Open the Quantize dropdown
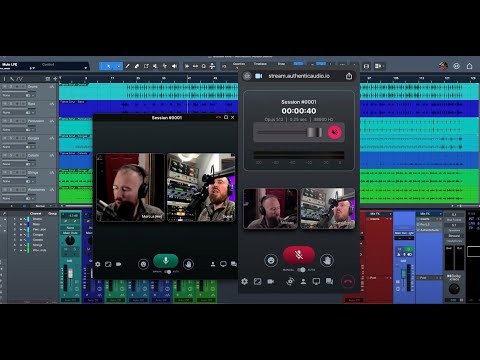The height and width of the screenshot is (360, 480). [239, 65]
